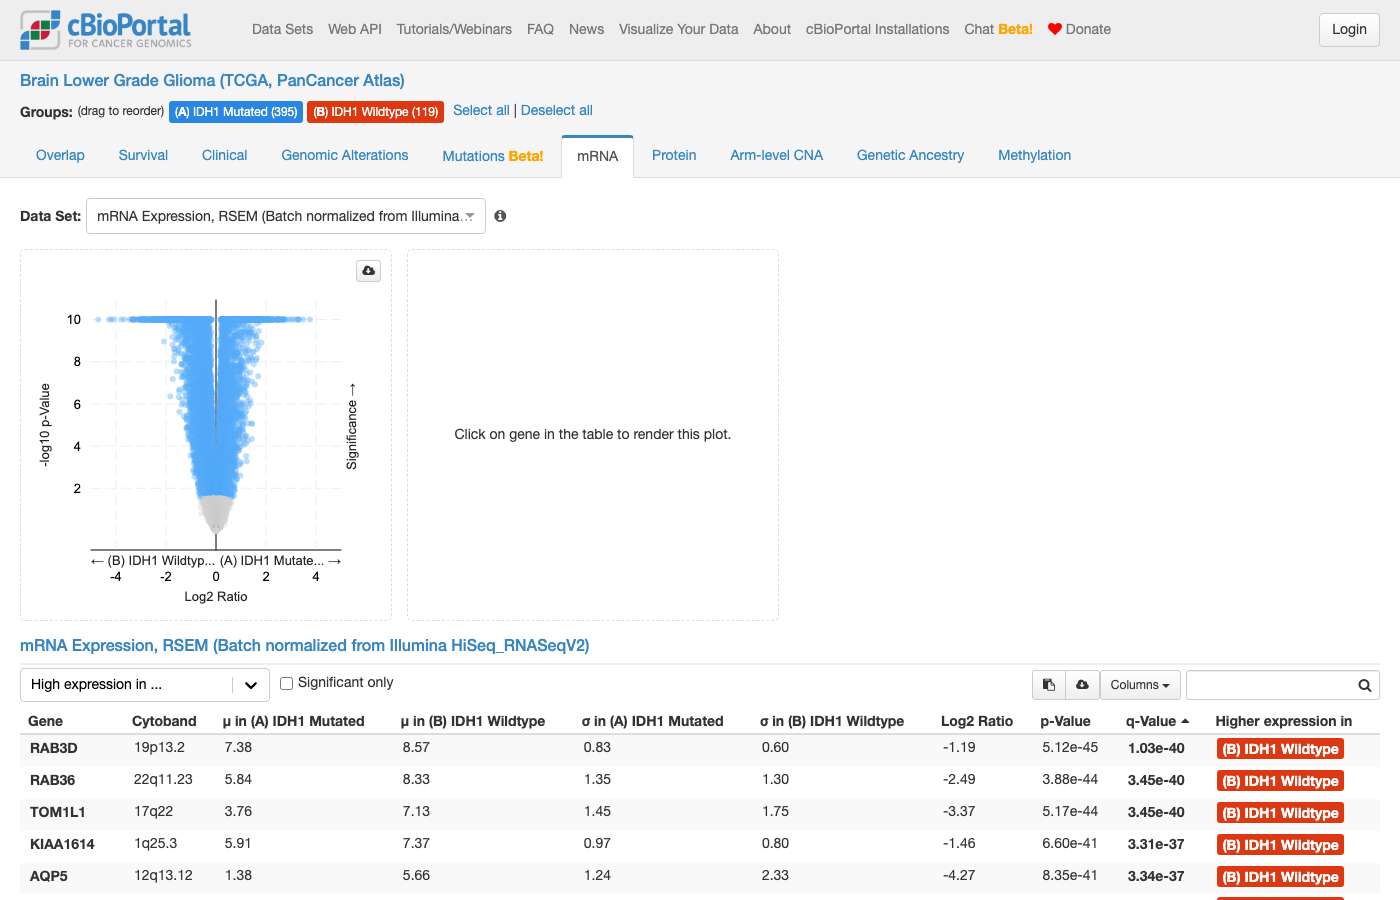Image resolution: width=1400 pixels, height=900 pixels.
Task: Open the Genomic Alterations tab
Action: [345, 155]
